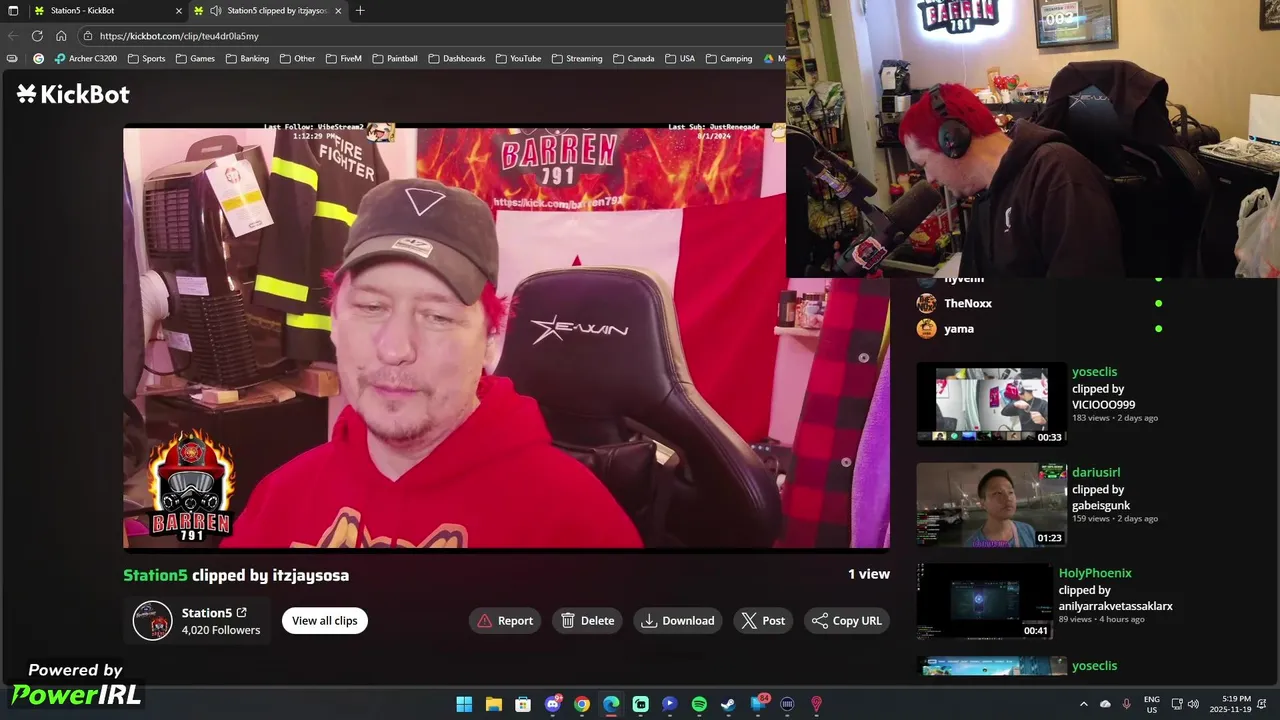Click HolyPhoenix streamer name
The image size is (1280, 720).
point(1095,573)
